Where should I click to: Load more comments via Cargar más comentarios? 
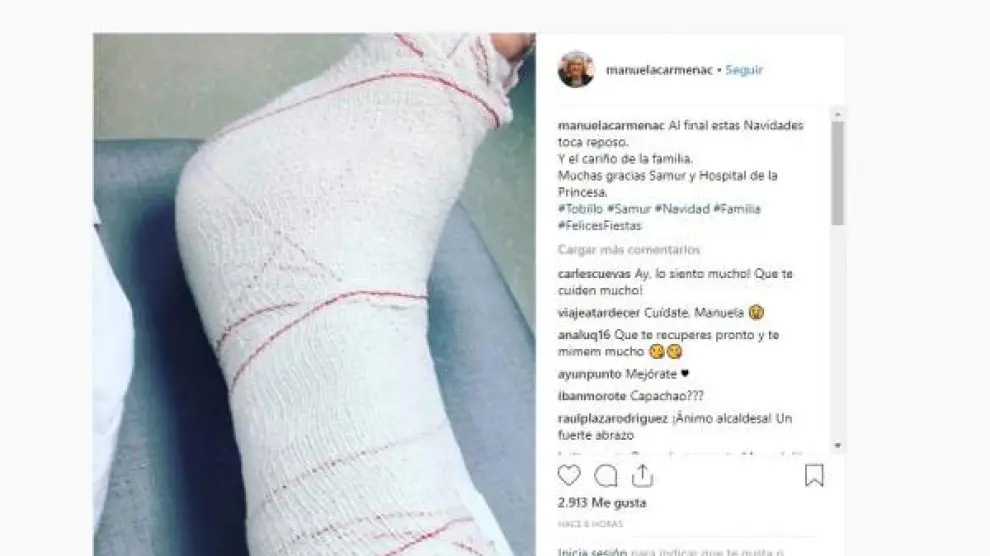[x=629, y=250]
